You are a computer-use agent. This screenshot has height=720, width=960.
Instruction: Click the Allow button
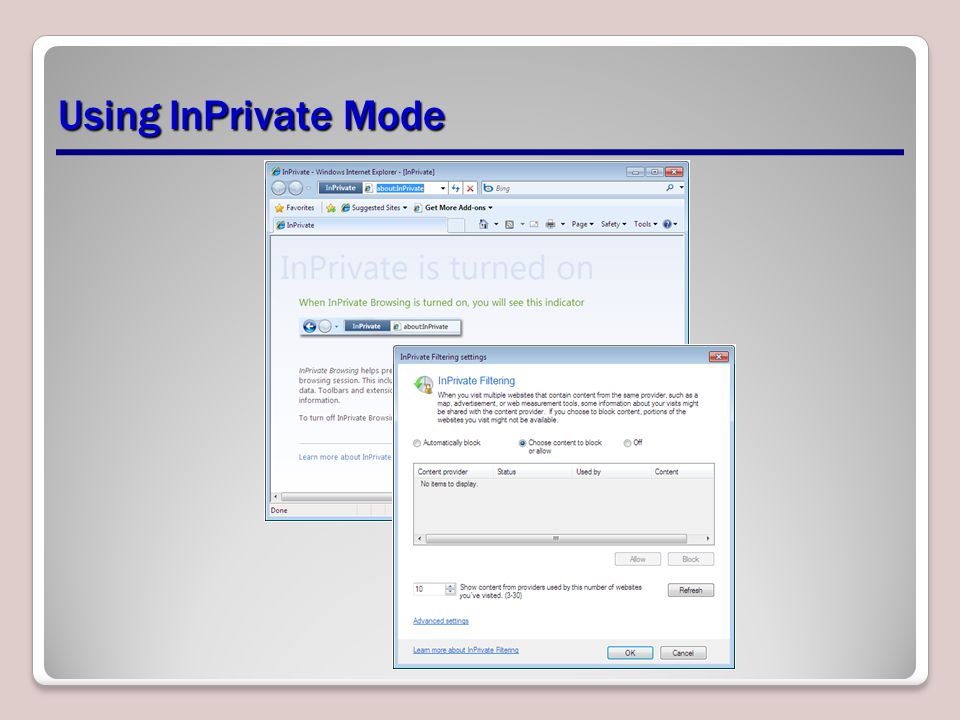coord(637,559)
